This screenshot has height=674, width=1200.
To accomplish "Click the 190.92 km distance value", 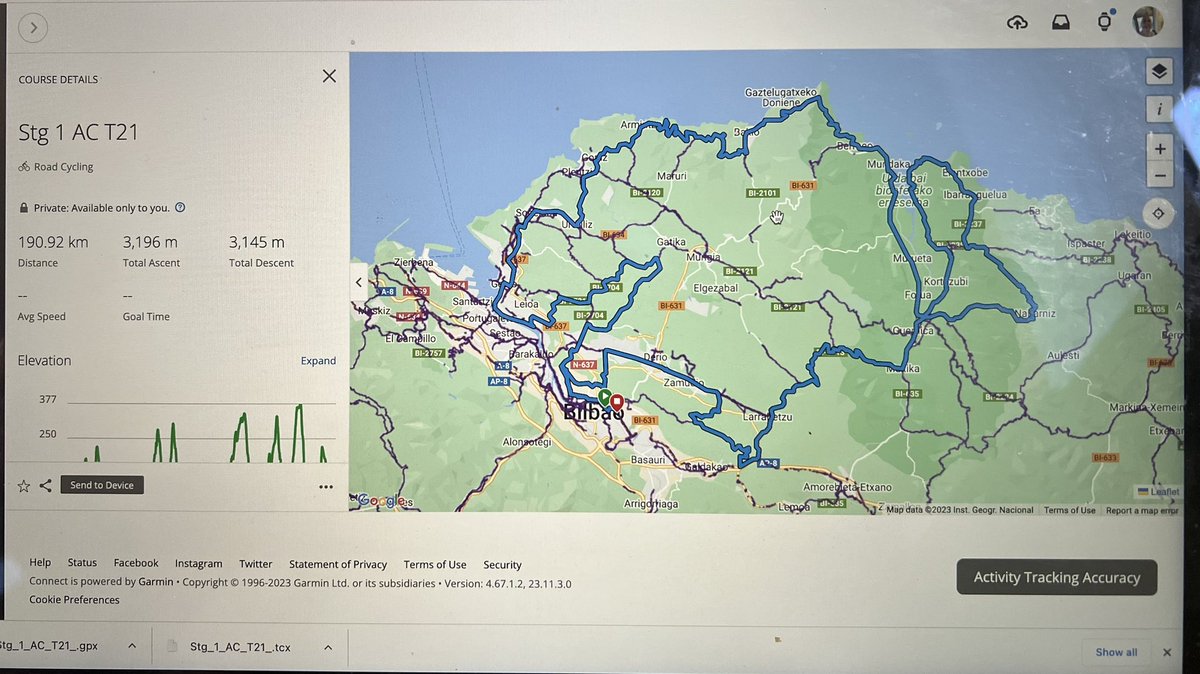I will [x=53, y=242].
